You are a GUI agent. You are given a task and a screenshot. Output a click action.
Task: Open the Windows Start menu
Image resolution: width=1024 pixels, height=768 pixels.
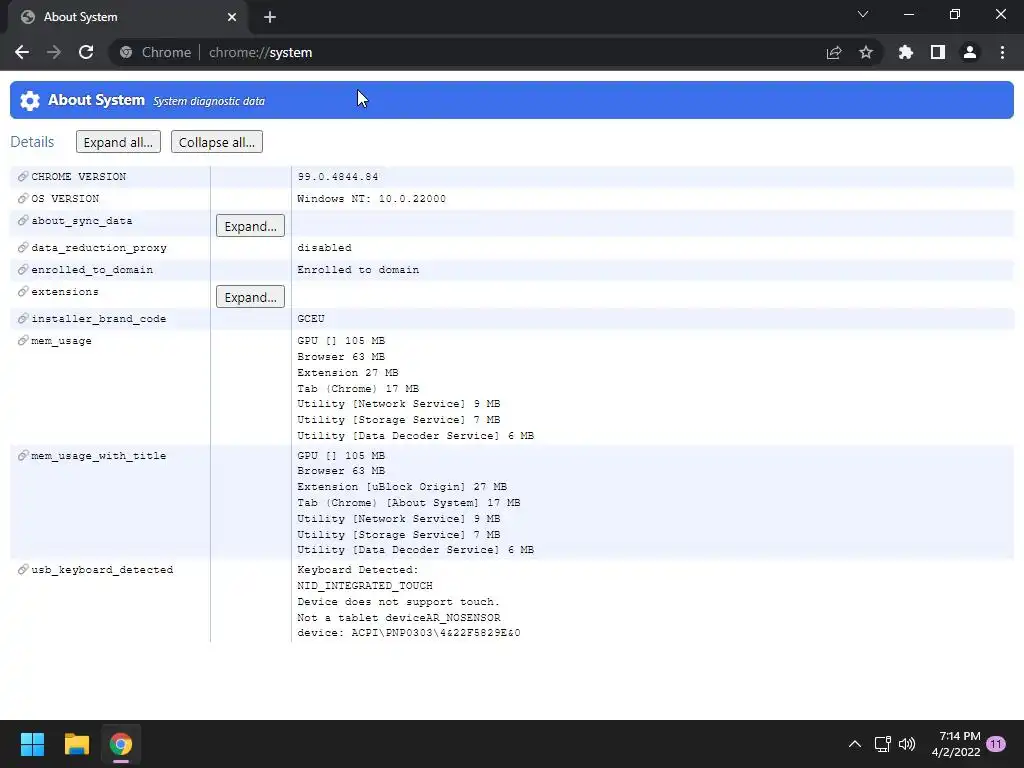pos(32,744)
